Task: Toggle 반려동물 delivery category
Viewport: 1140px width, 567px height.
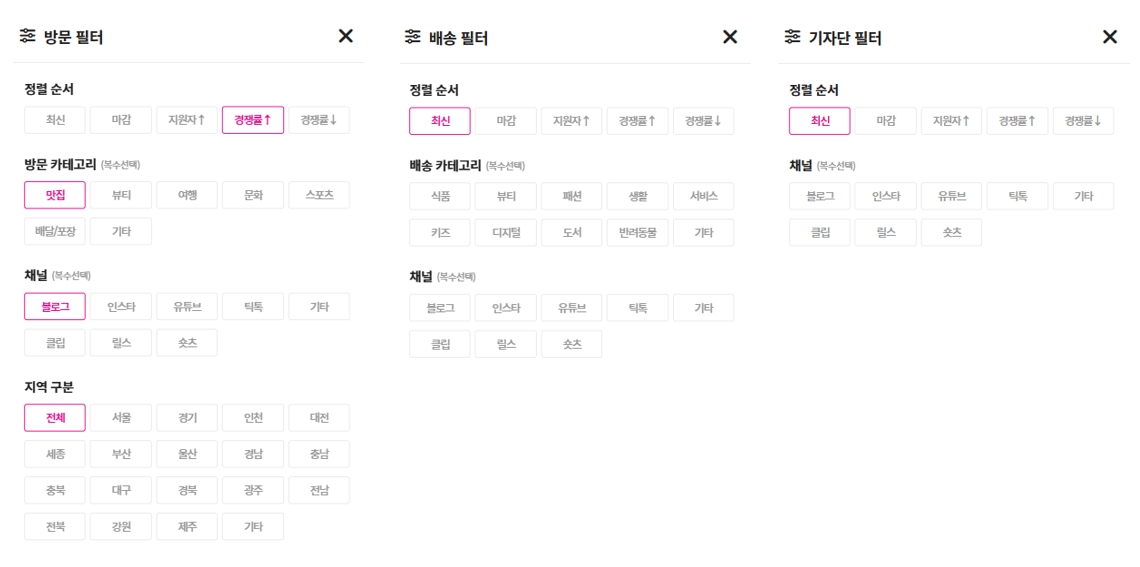Action: click(637, 233)
